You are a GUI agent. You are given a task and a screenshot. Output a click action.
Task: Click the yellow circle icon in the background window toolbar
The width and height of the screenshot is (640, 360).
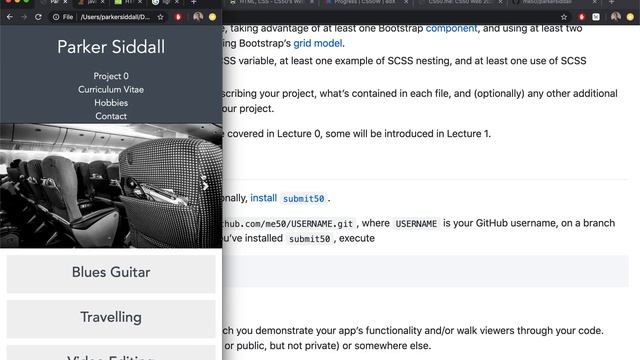(x=630, y=17)
